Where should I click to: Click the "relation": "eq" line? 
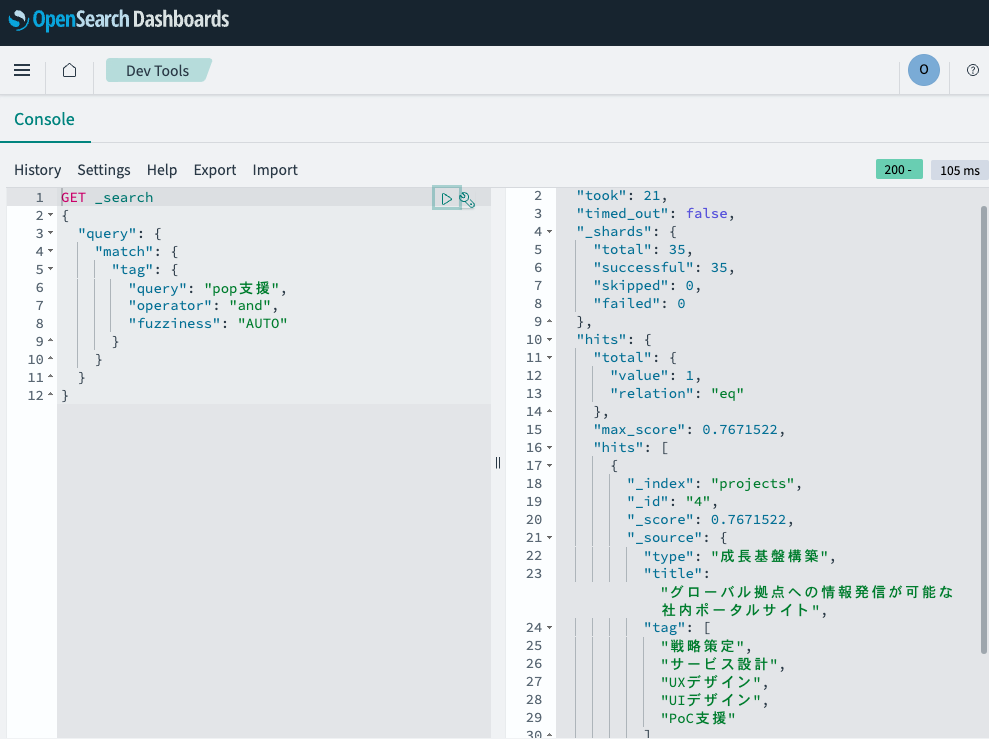pyautogui.click(x=677, y=393)
